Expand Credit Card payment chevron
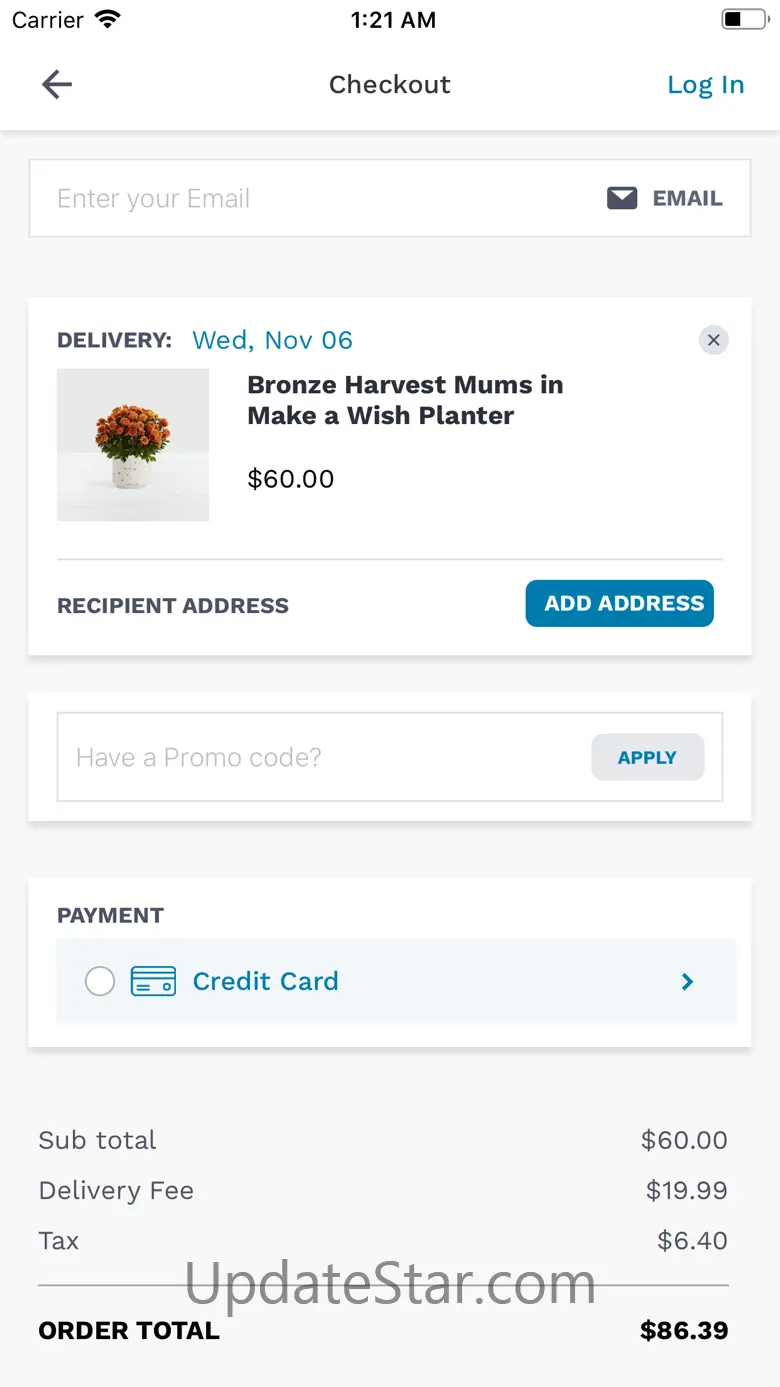The height and width of the screenshot is (1387, 780). (687, 981)
